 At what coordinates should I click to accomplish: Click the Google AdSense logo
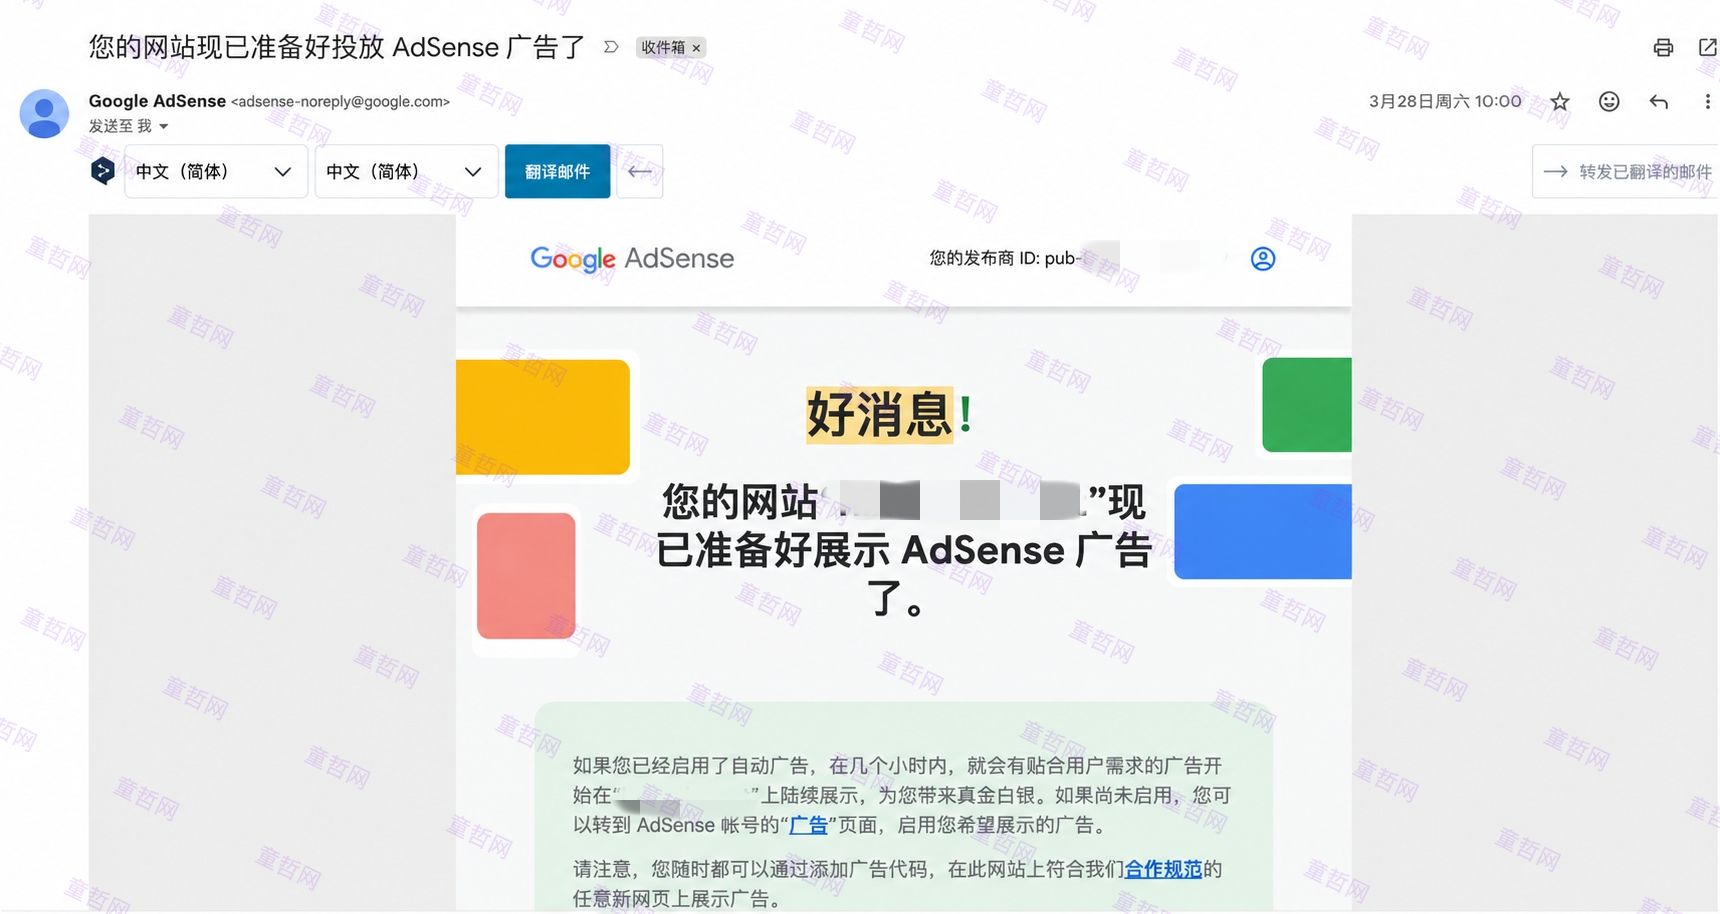[x=632, y=259]
